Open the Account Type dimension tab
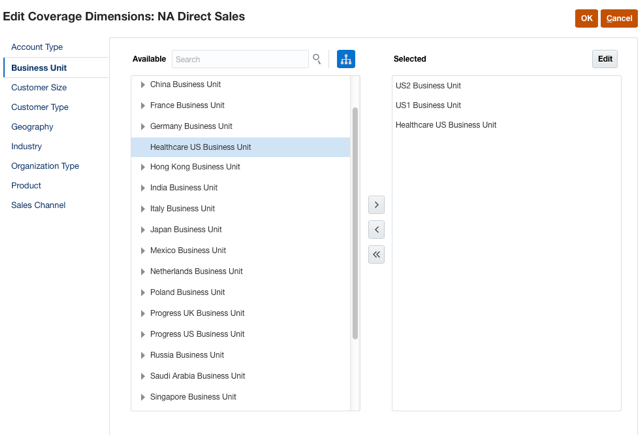 (x=37, y=47)
